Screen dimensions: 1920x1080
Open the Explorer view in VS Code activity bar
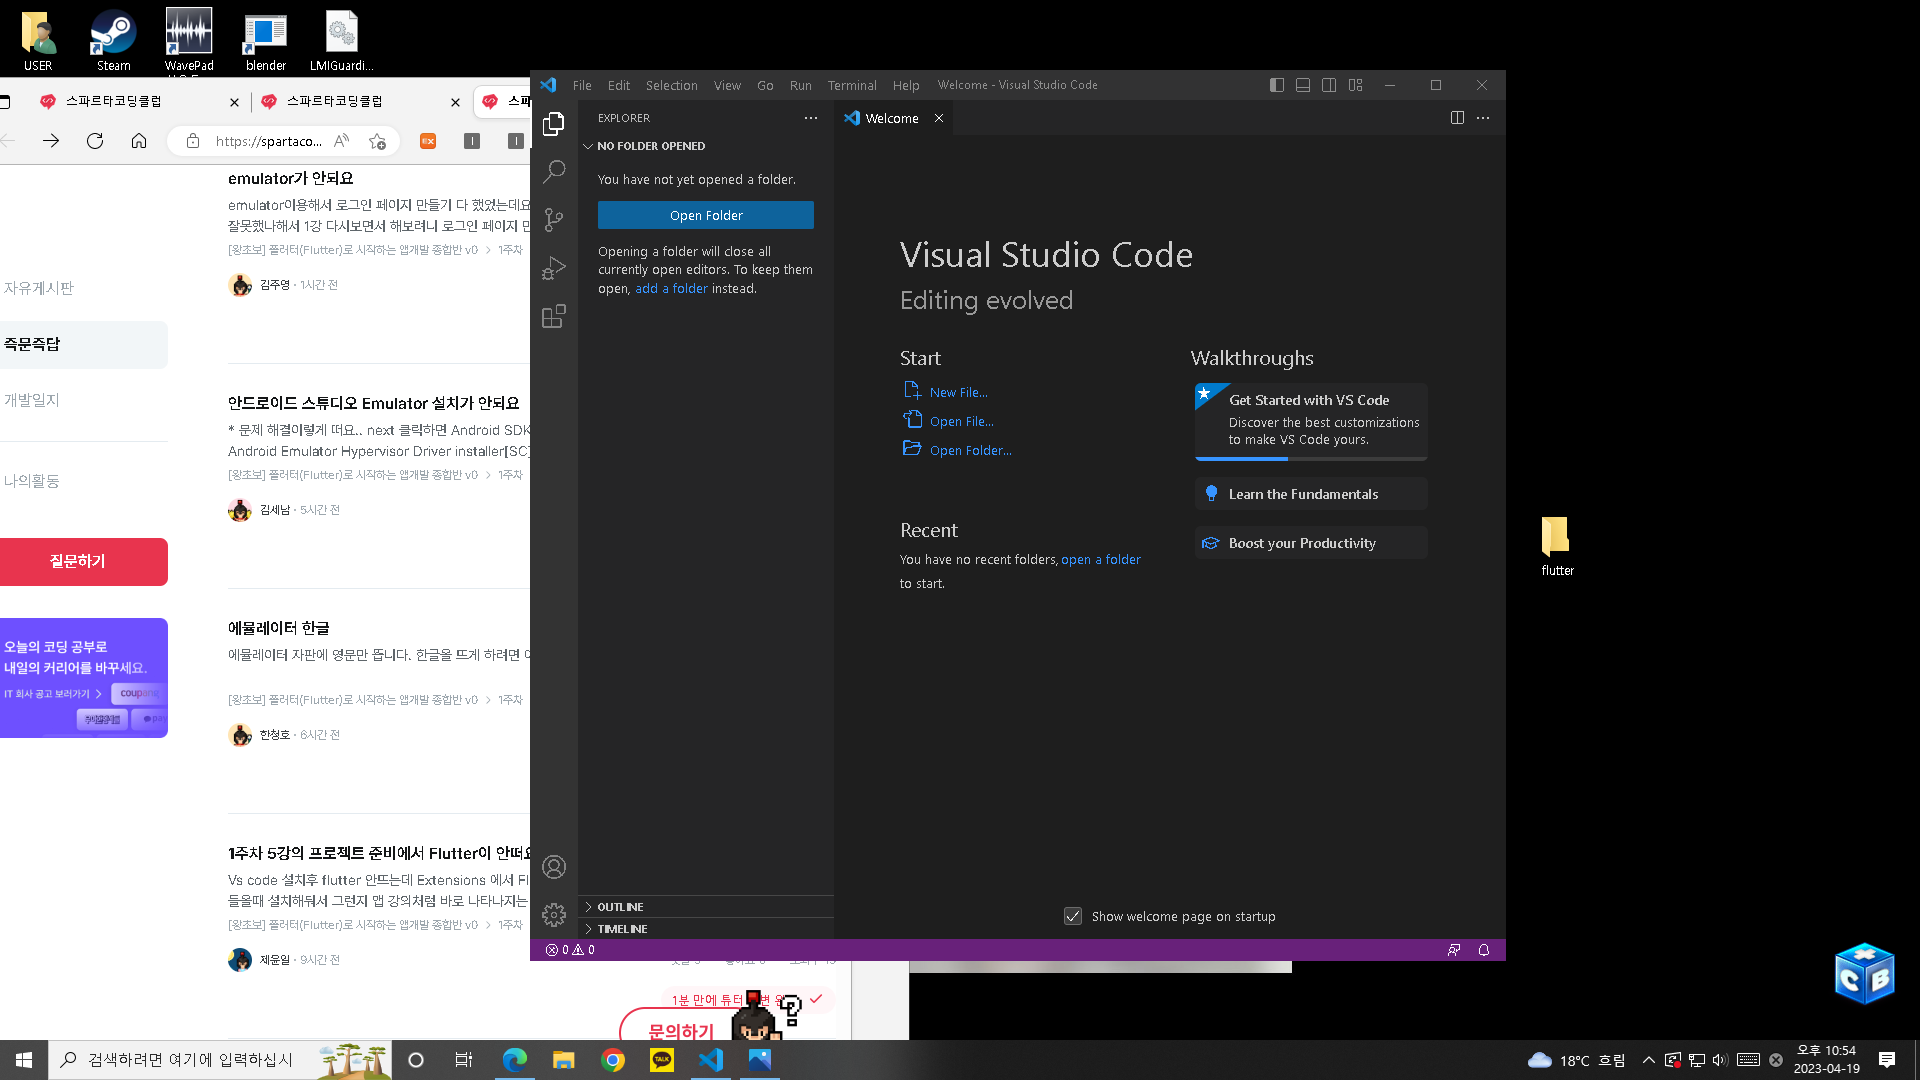tap(553, 124)
